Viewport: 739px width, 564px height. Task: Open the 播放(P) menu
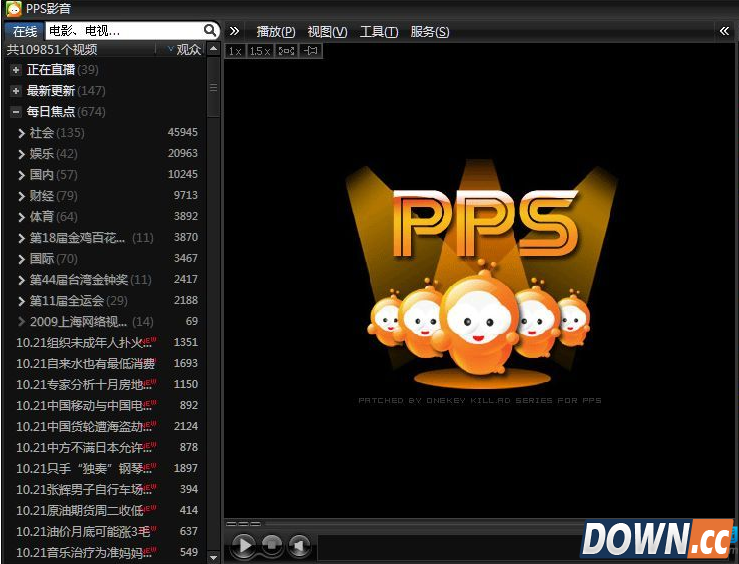tap(275, 31)
